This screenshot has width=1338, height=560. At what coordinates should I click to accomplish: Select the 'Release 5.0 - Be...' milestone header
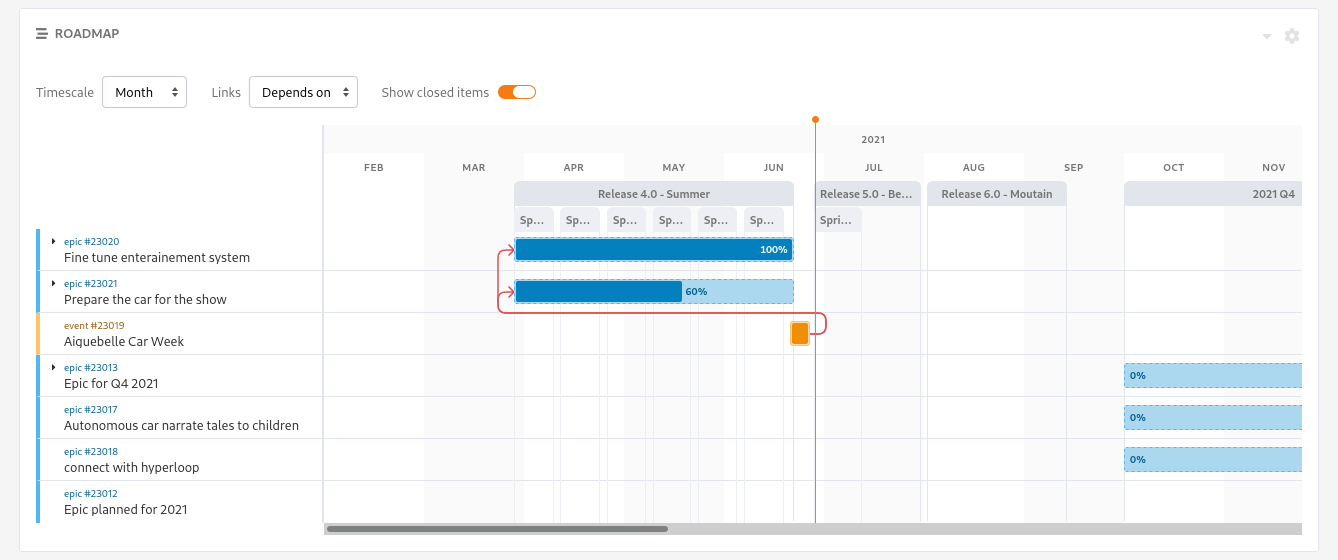tap(867, 194)
